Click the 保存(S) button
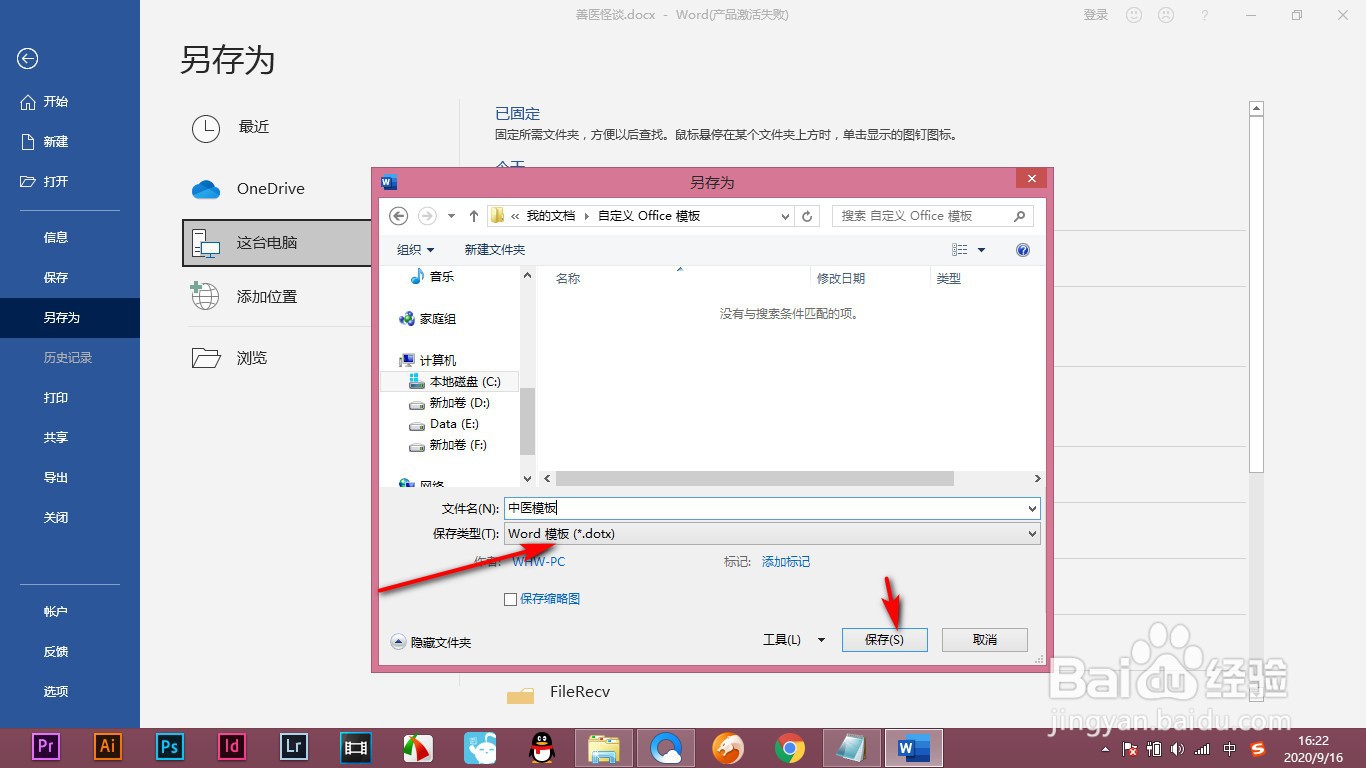Screen dimensions: 1366x768 (884, 639)
